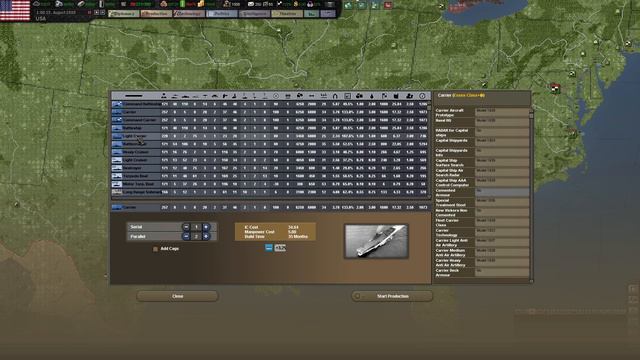
Task: Increase the Parallel count with plus
Action: click(206, 236)
